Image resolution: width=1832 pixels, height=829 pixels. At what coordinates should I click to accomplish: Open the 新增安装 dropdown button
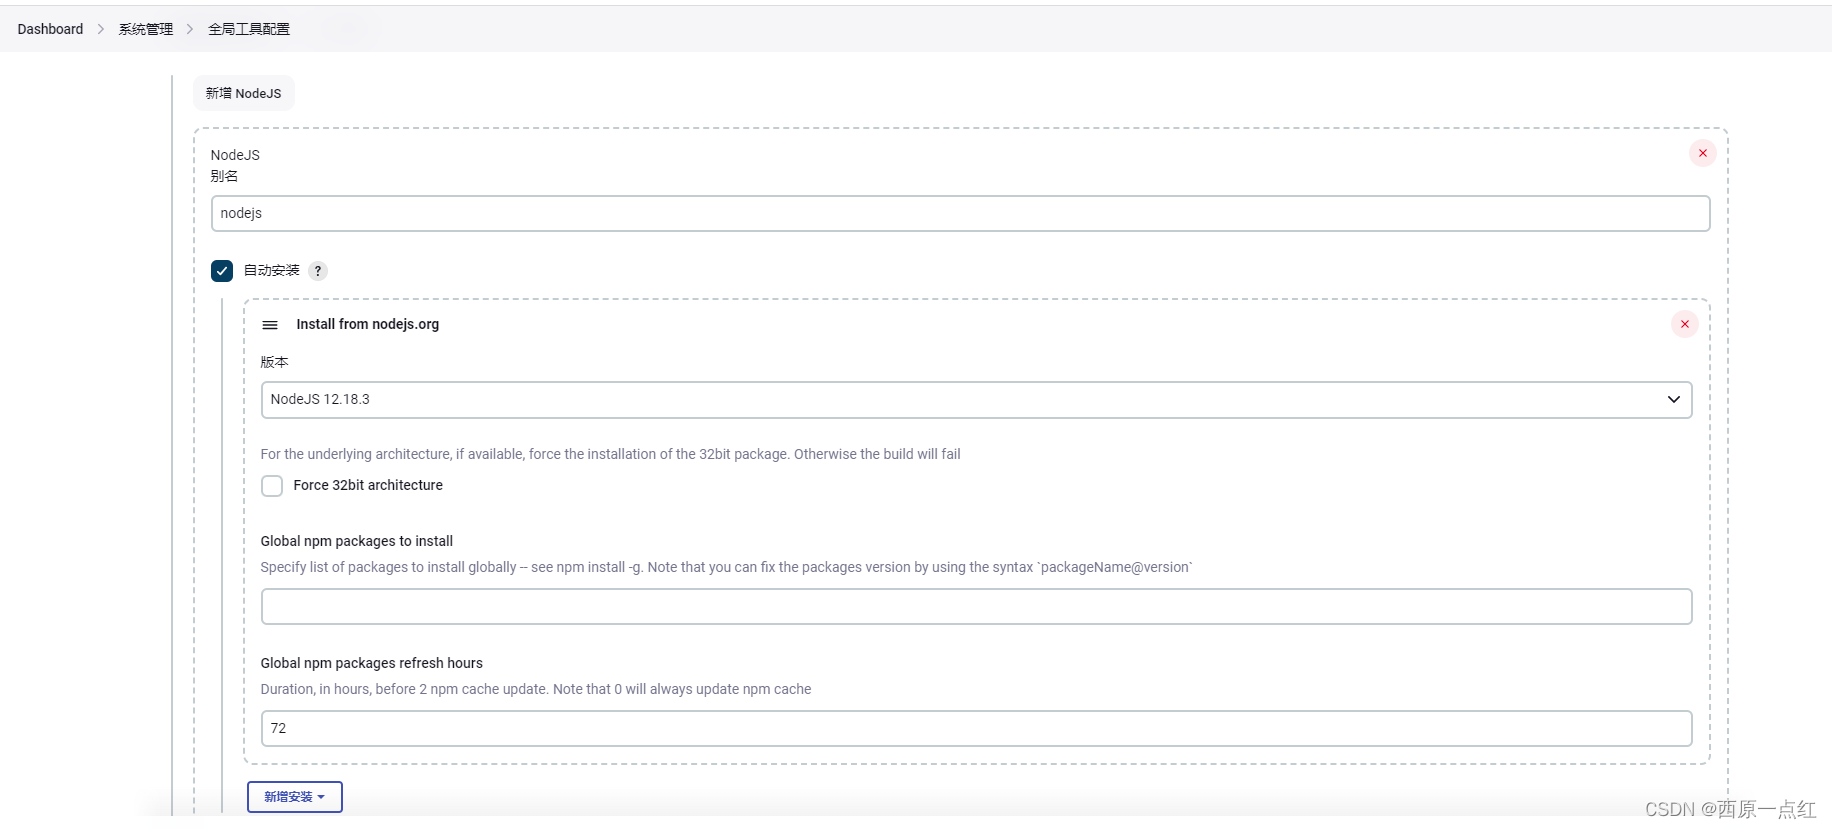click(x=295, y=797)
